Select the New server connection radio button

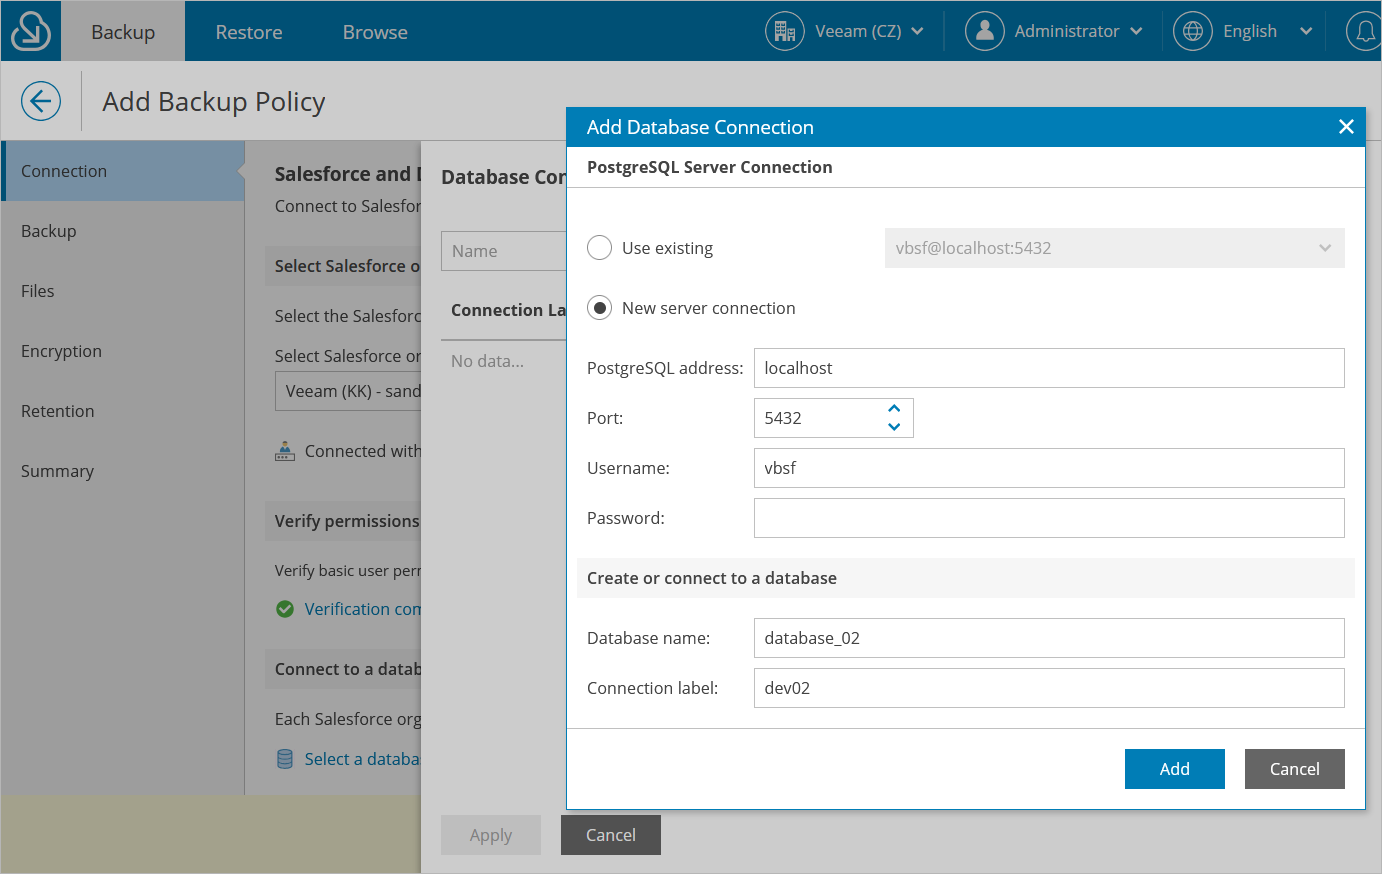[599, 308]
